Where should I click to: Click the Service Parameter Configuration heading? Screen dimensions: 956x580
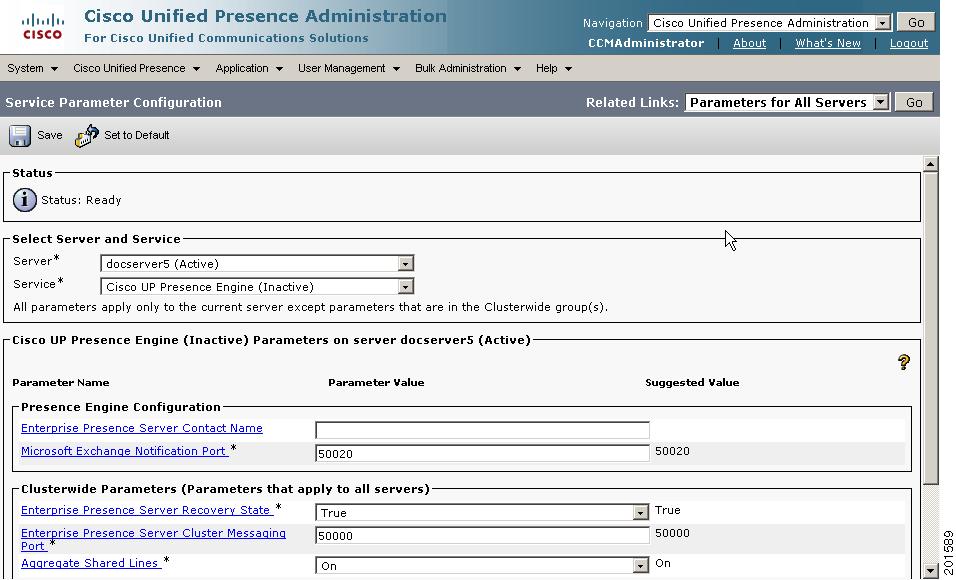(113, 102)
